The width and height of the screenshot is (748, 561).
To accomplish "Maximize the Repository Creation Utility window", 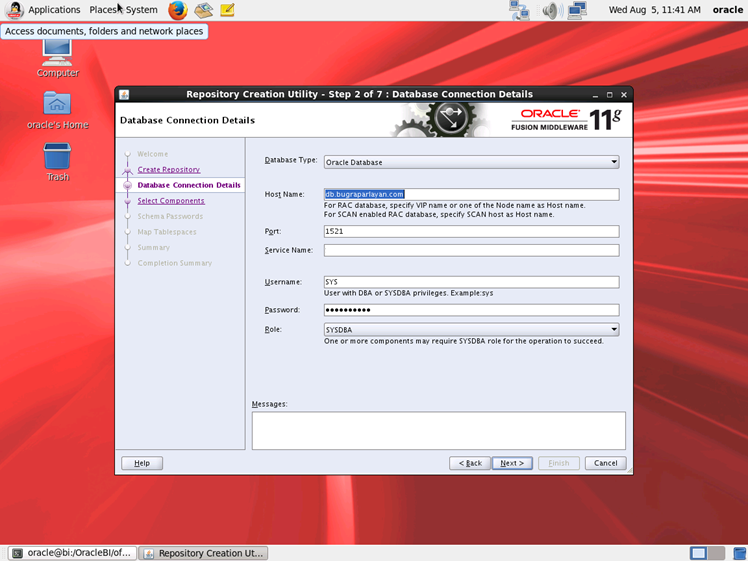I will click(x=609, y=95).
